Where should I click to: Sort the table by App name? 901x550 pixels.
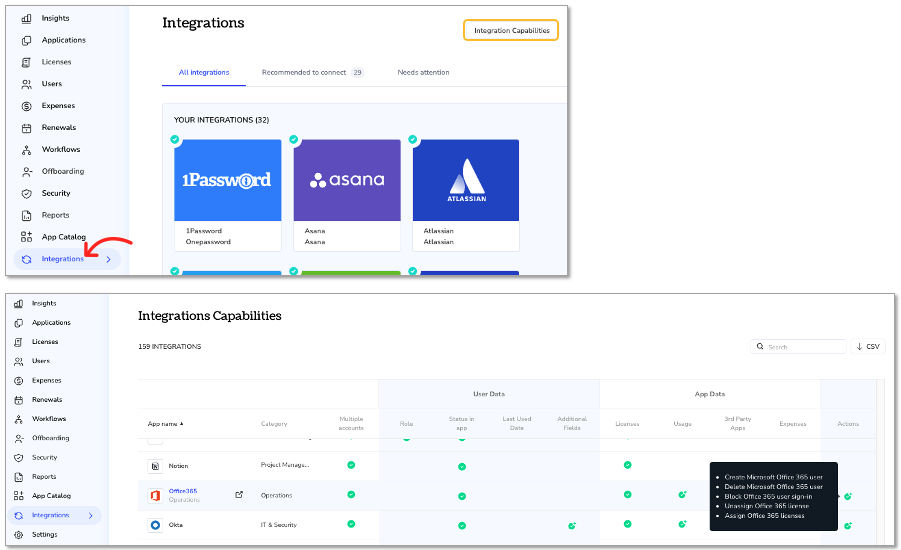(x=165, y=424)
